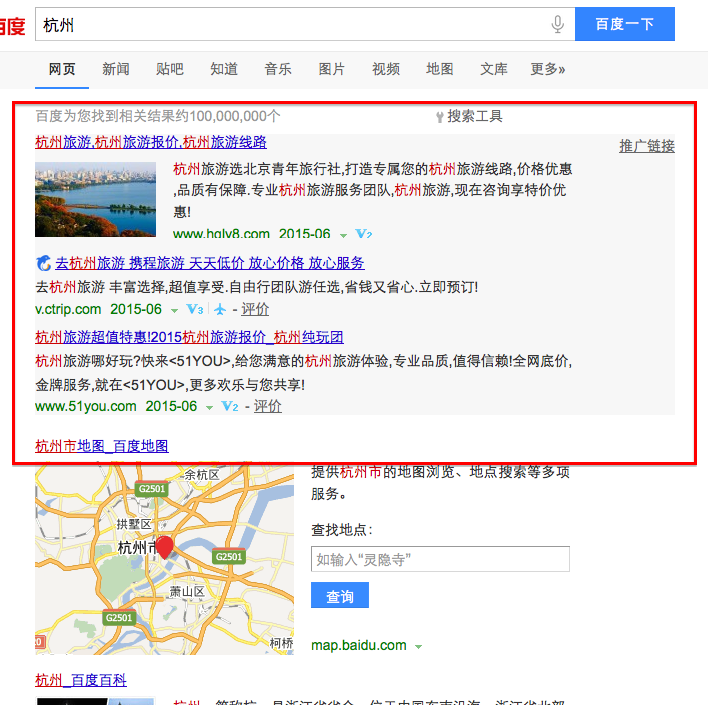Expand dropdown arrow beside www.hqlv8.com
The image size is (708, 705).
click(343, 236)
